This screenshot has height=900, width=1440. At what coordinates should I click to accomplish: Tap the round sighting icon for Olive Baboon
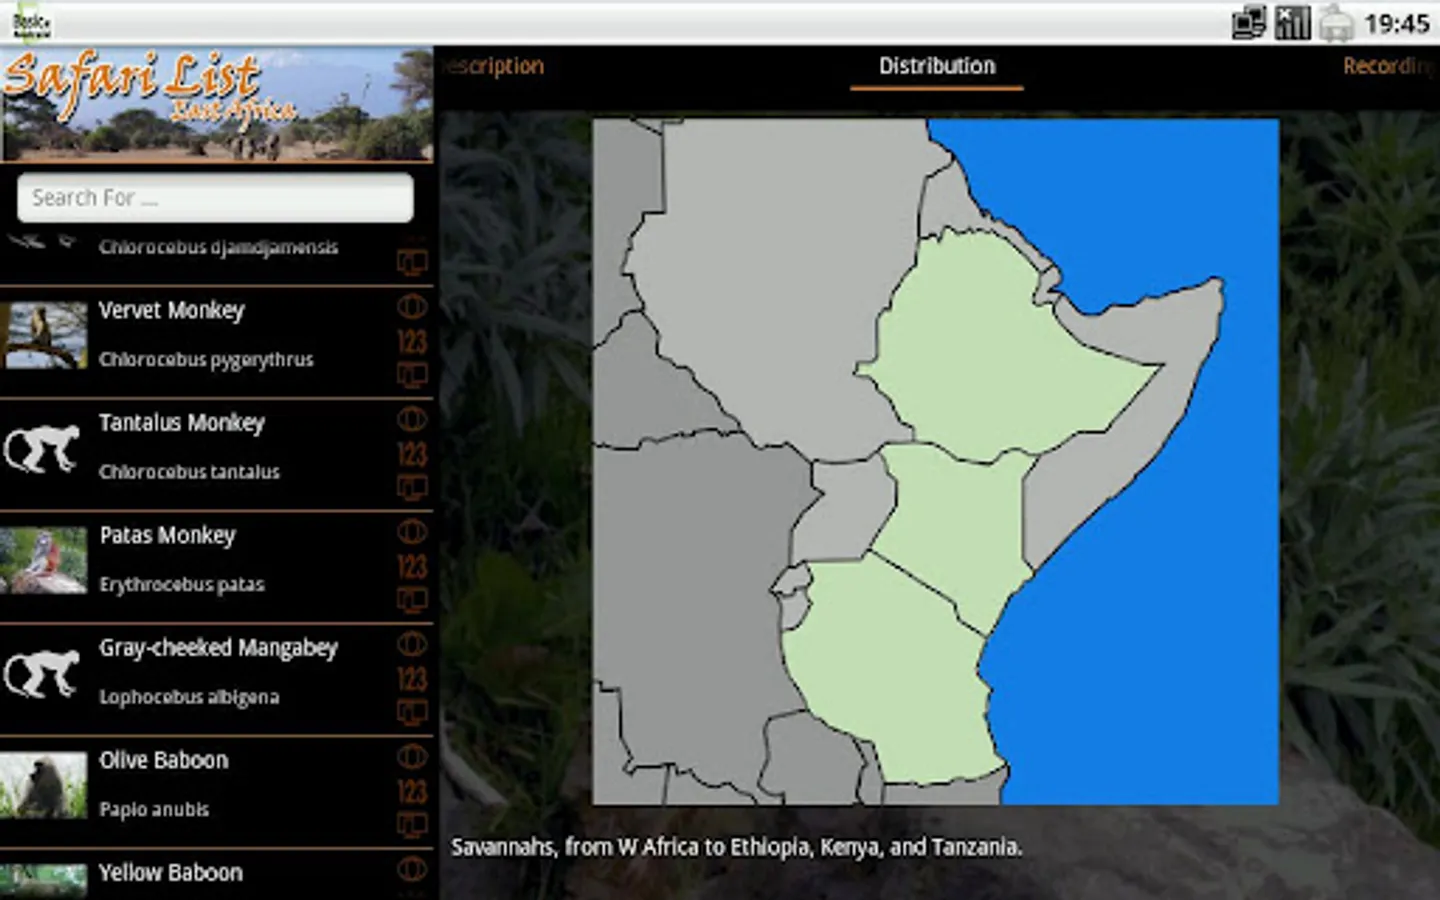[x=412, y=757]
